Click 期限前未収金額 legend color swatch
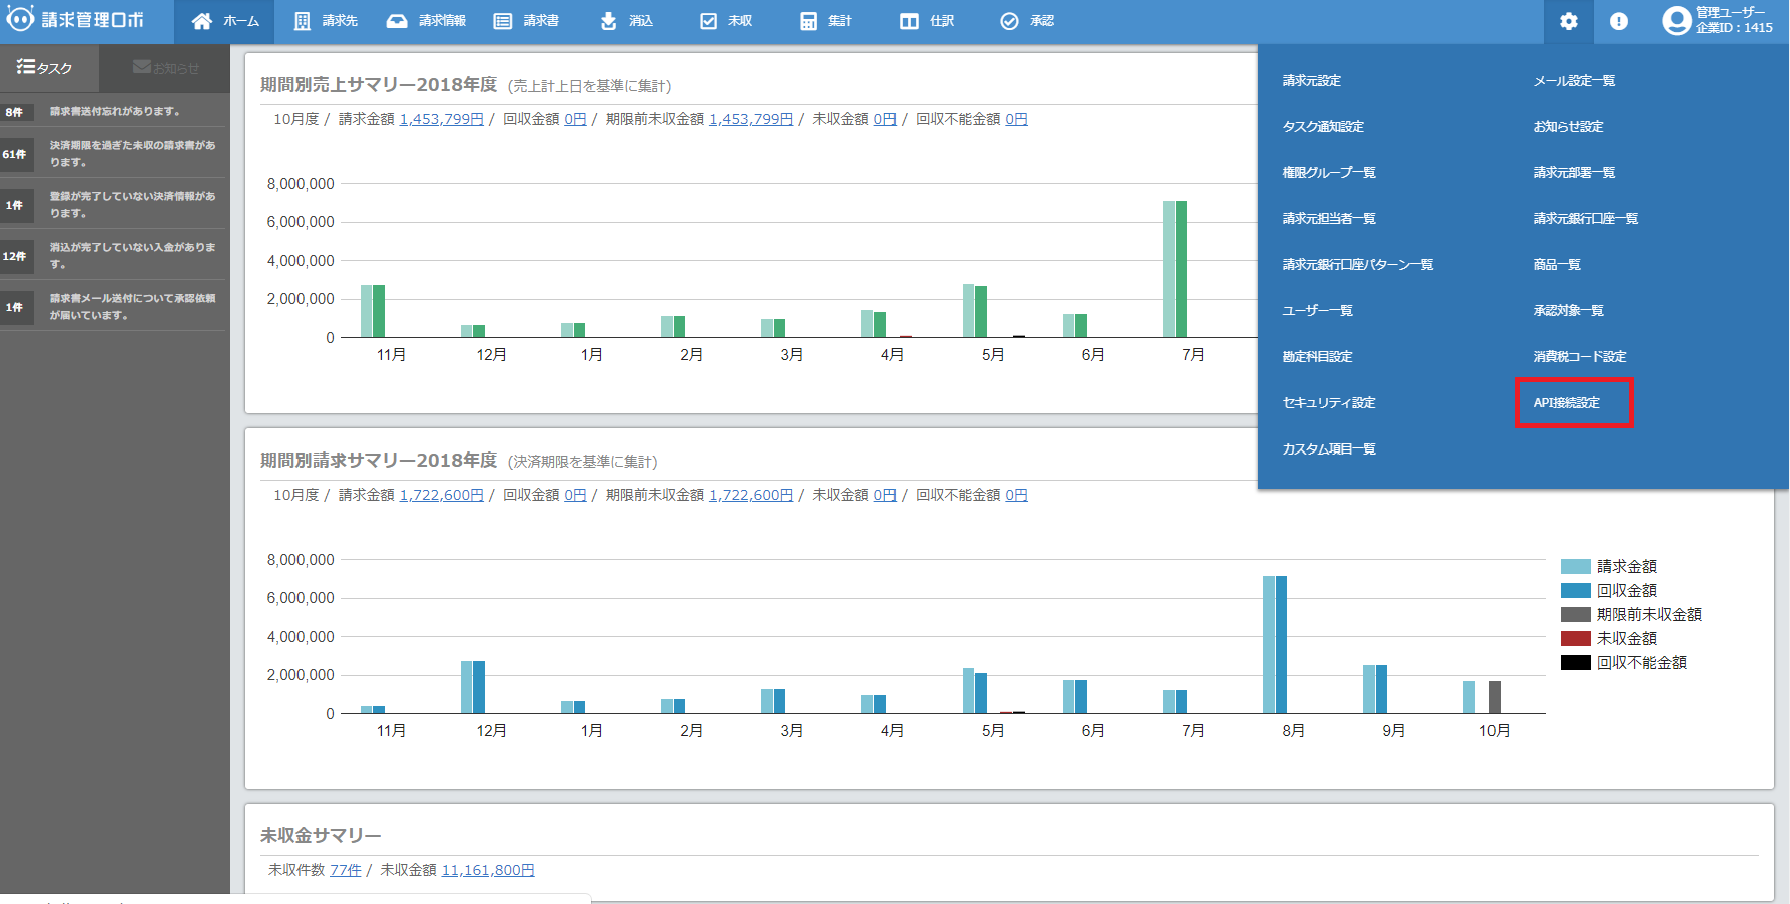Image resolution: width=1790 pixels, height=904 pixels. coord(1576,615)
